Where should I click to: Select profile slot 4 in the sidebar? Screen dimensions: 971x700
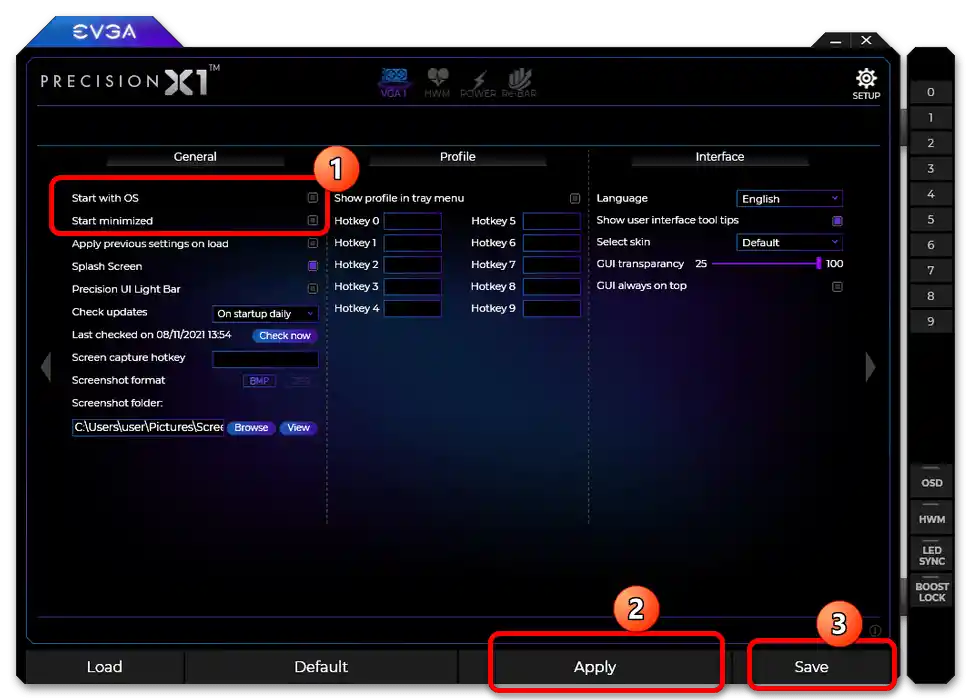pyautogui.click(x=930, y=194)
